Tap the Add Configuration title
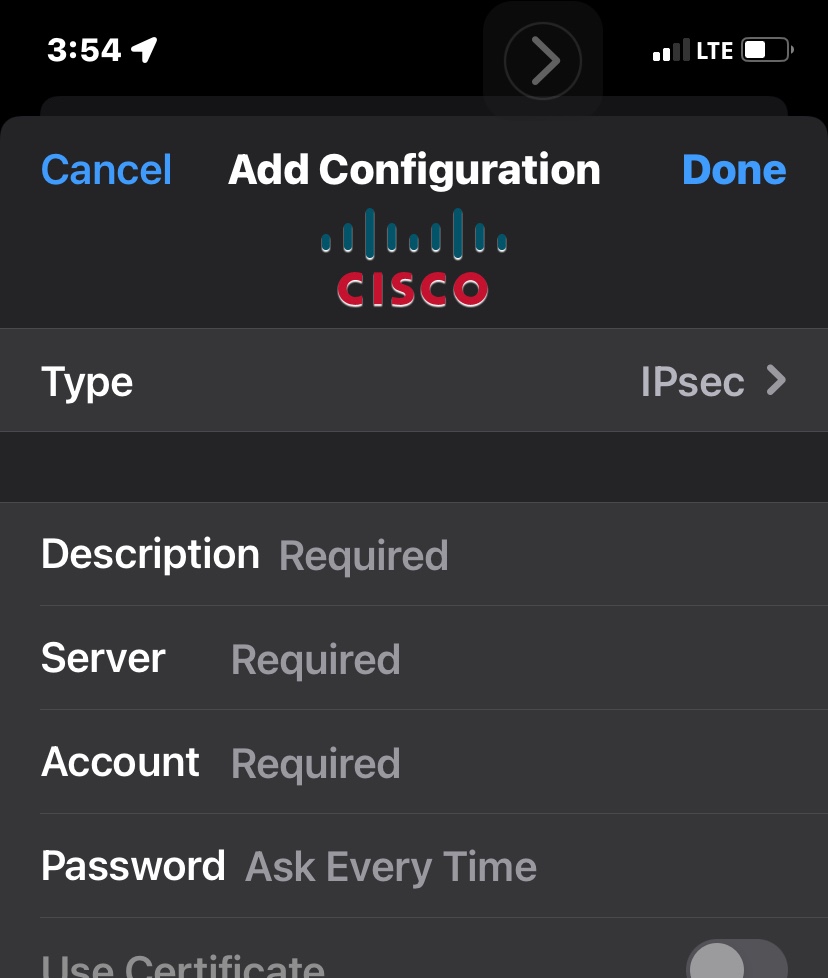 click(414, 170)
